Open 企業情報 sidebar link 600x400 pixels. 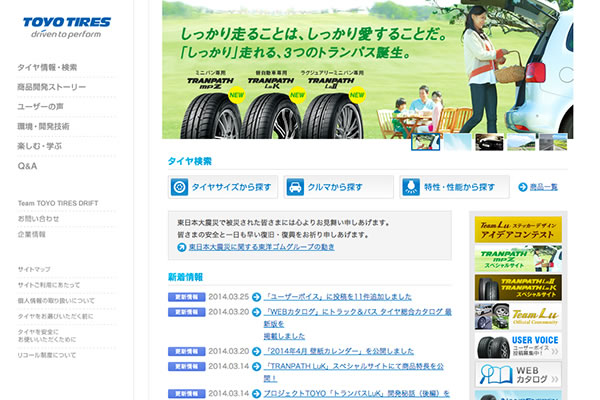(x=32, y=235)
